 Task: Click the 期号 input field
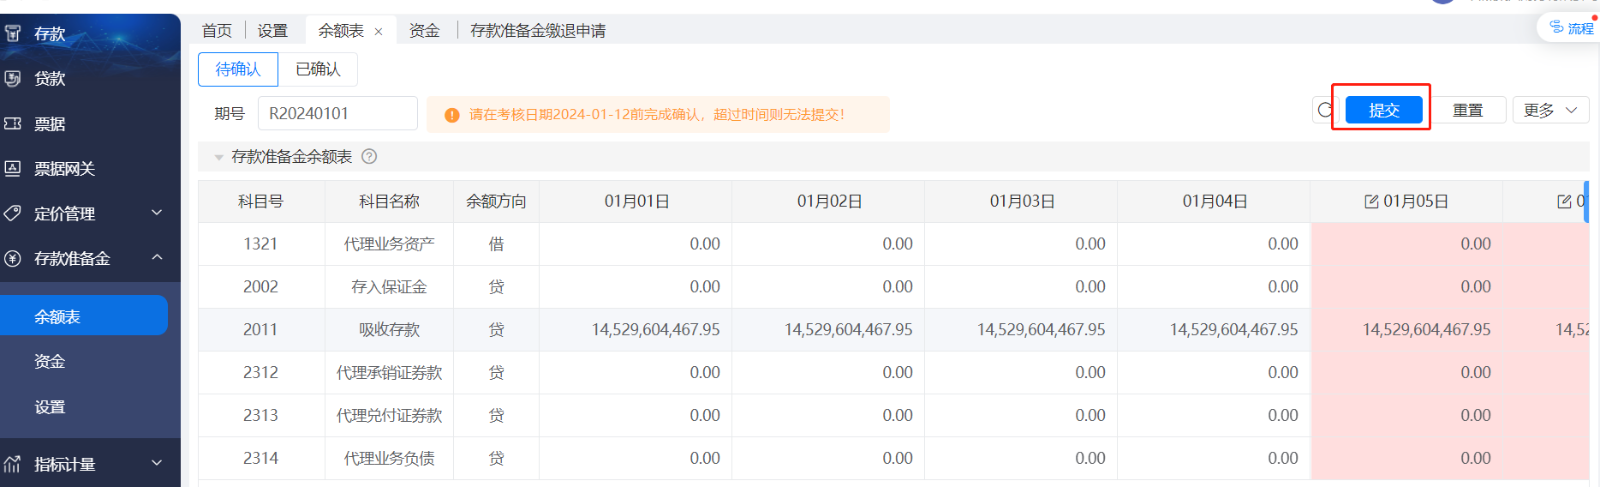(x=337, y=114)
